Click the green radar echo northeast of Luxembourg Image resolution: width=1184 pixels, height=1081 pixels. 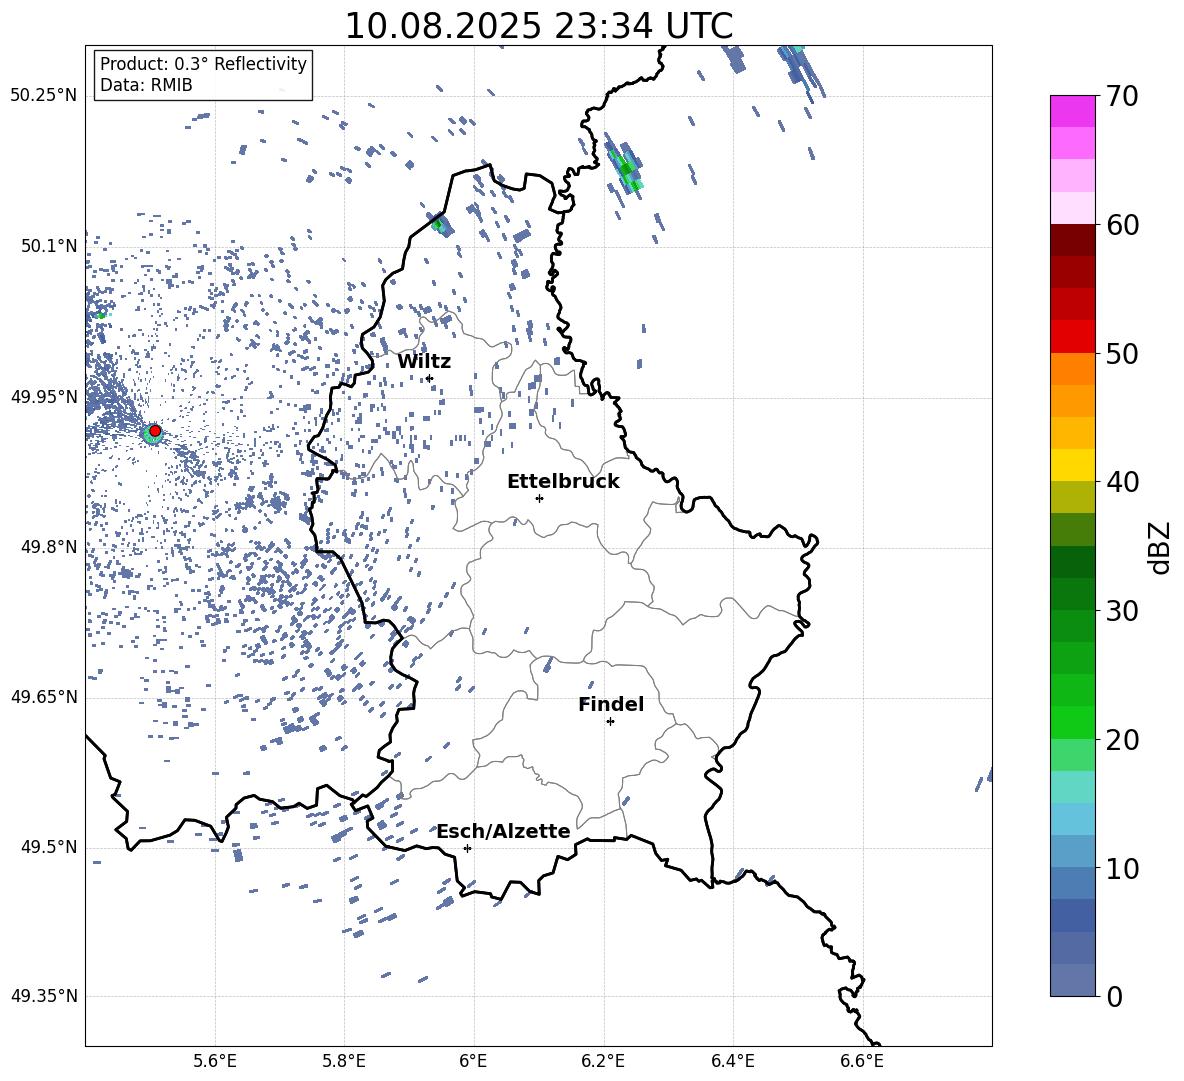(x=627, y=169)
